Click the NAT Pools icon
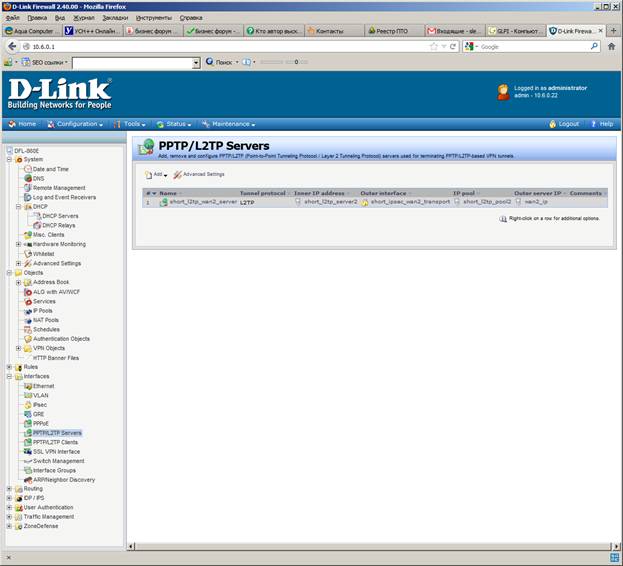 coord(28,320)
